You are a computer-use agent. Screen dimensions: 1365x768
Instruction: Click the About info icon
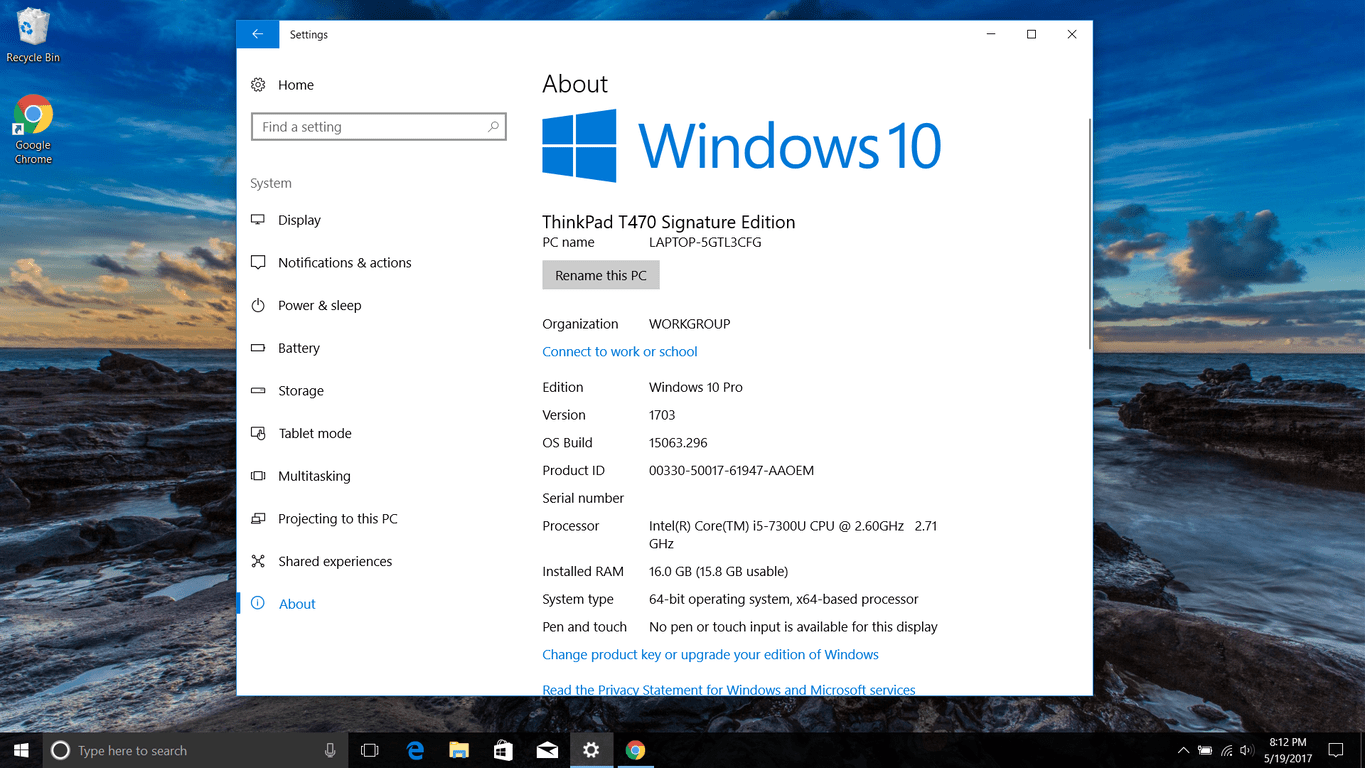click(258, 603)
